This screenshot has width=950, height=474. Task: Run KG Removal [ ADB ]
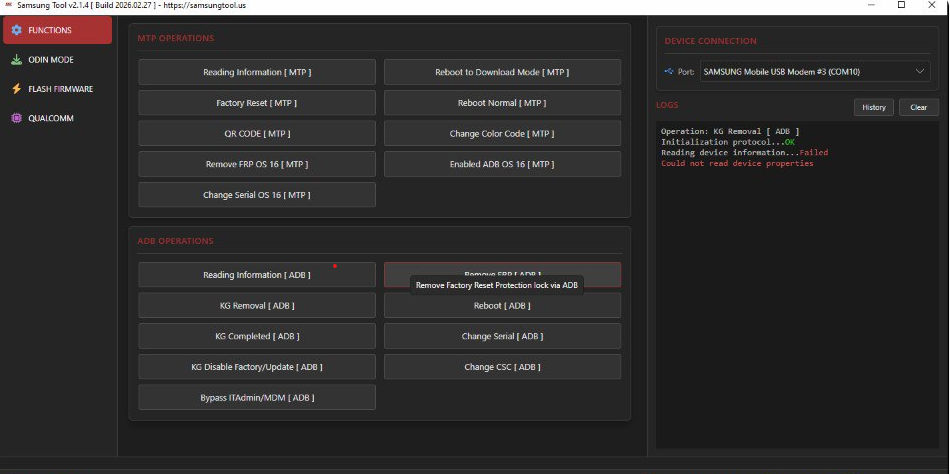pyautogui.click(x=257, y=306)
